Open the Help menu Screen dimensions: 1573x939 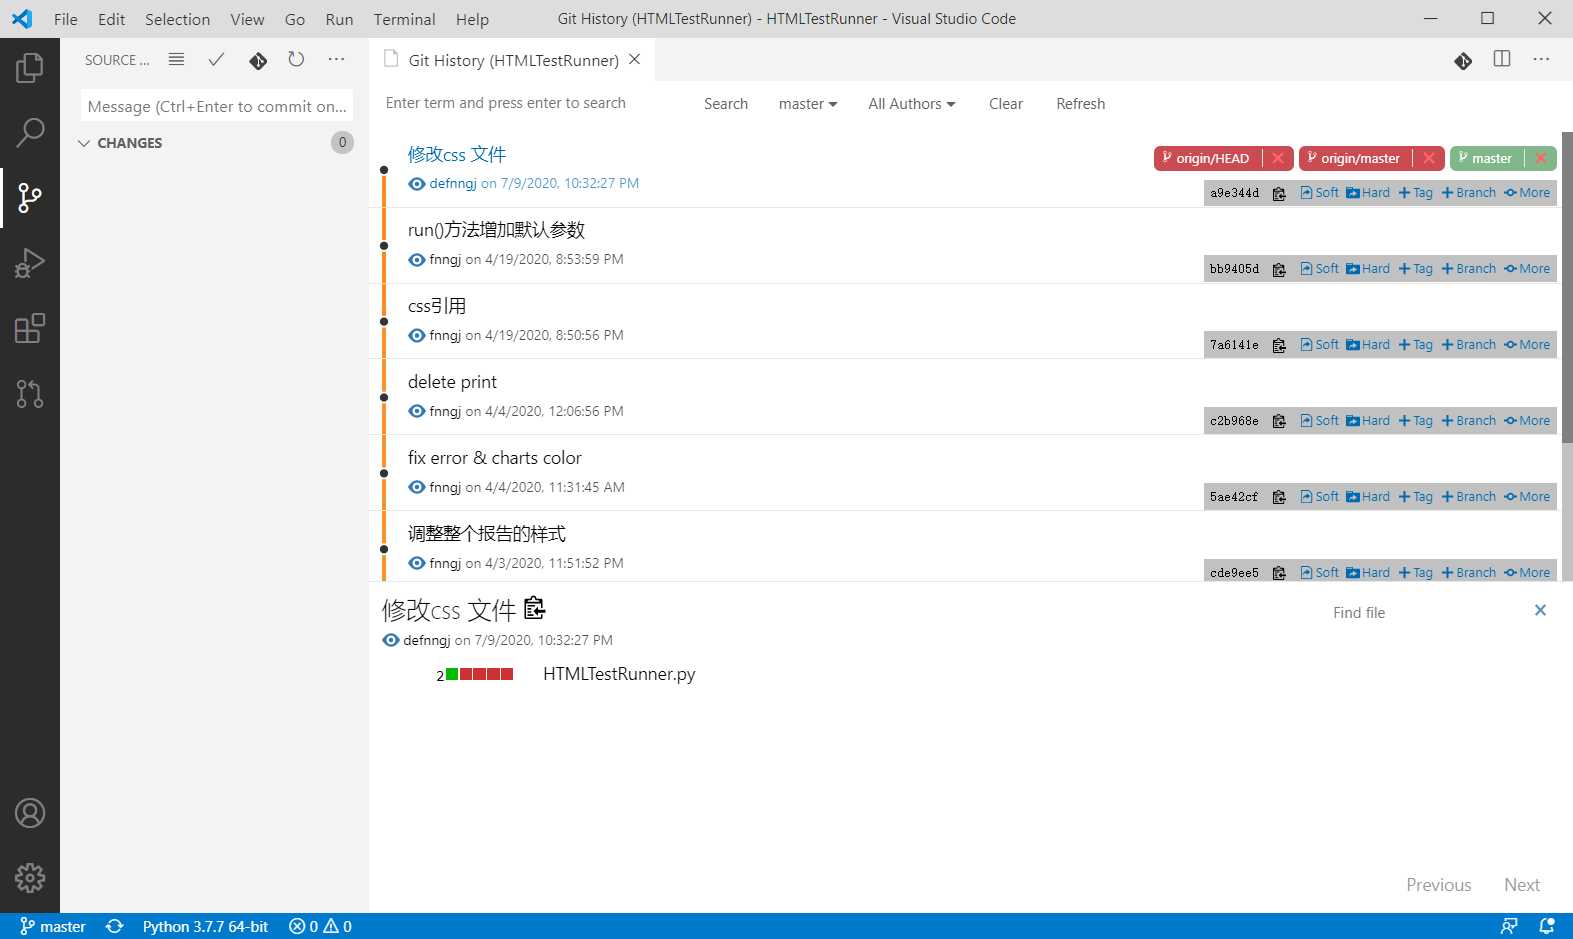[472, 19]
